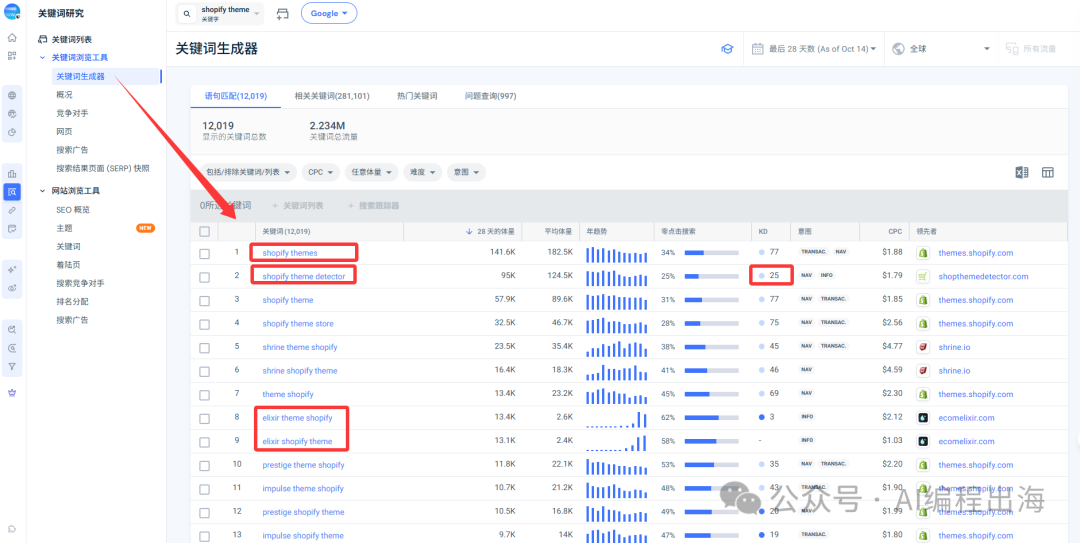The height and width of the screenshot is (543, 1080).
Task: Open the ecomelixir.com link in row 9
Action: [966, 441]
